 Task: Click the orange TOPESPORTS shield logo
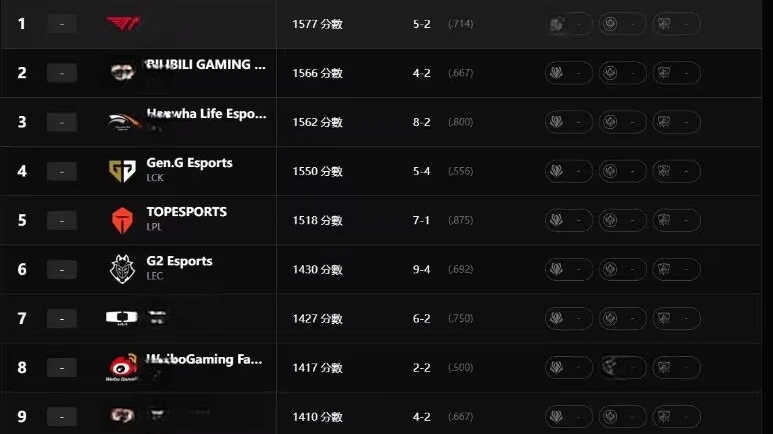point(122,220)
